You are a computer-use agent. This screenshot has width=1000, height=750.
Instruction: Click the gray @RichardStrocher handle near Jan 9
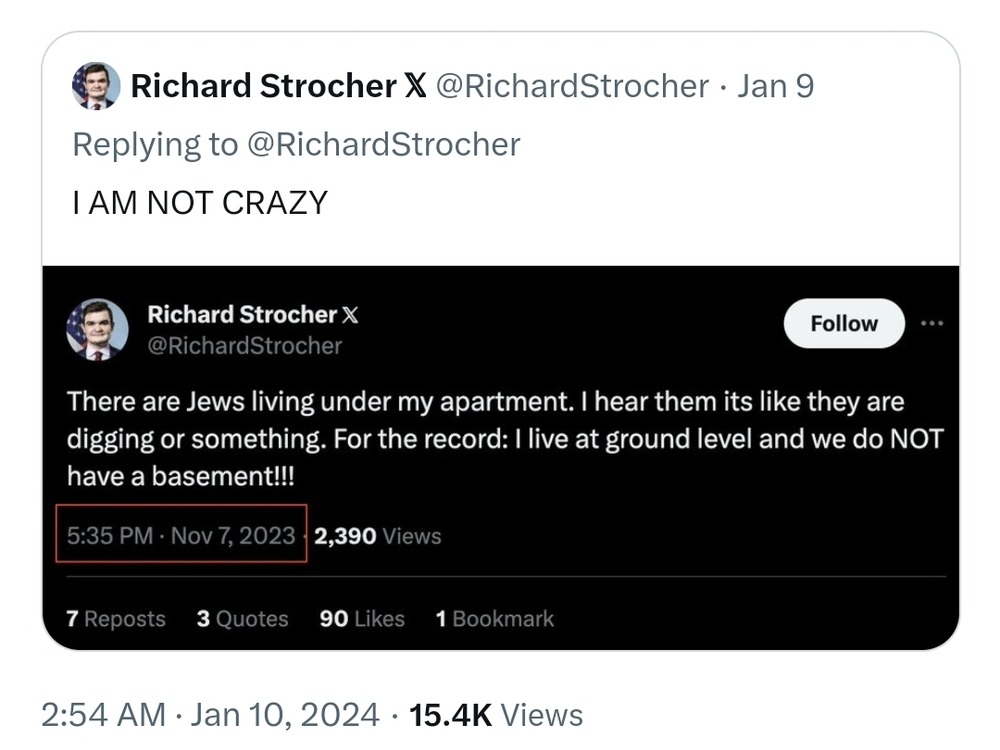click(572, 86)
